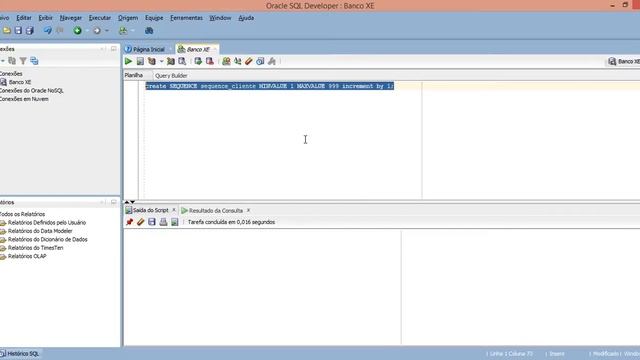Viewport: 640px width, 360px height.
Task: Switch to the Planilha sub-tab
Action: [x=133, y=76]
